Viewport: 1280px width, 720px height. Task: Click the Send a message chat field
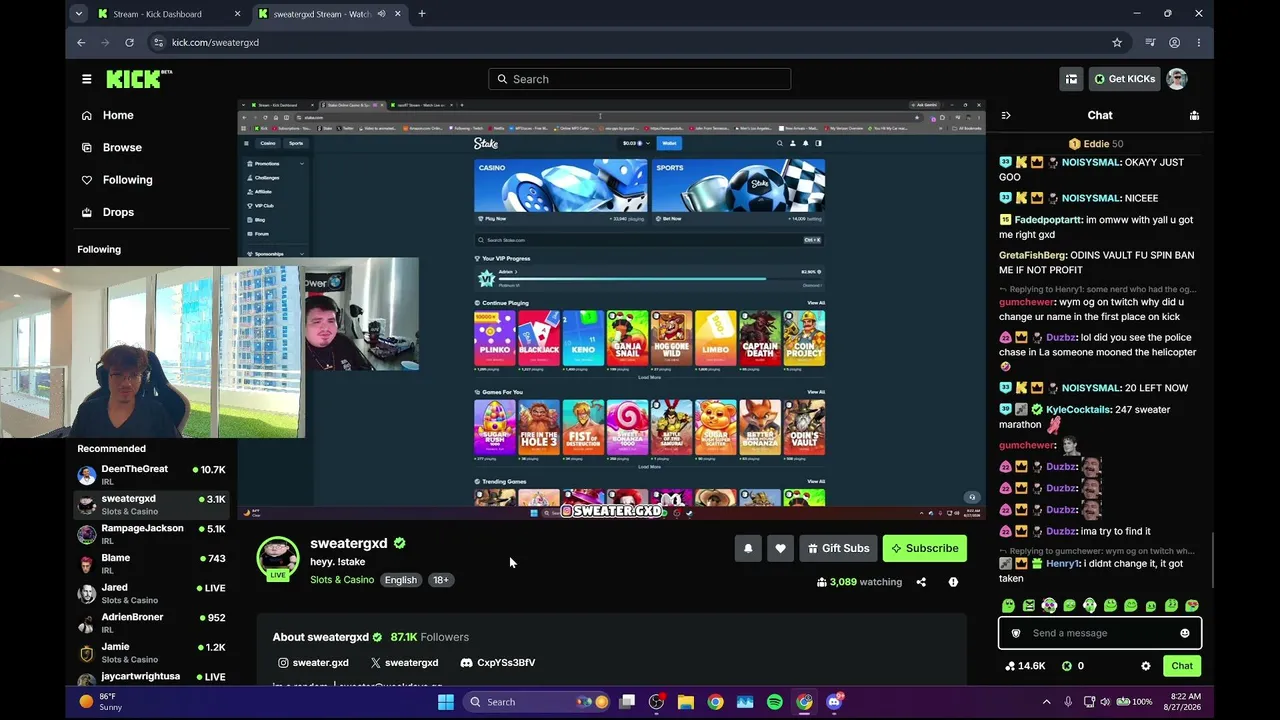[x=1100, y=633]
